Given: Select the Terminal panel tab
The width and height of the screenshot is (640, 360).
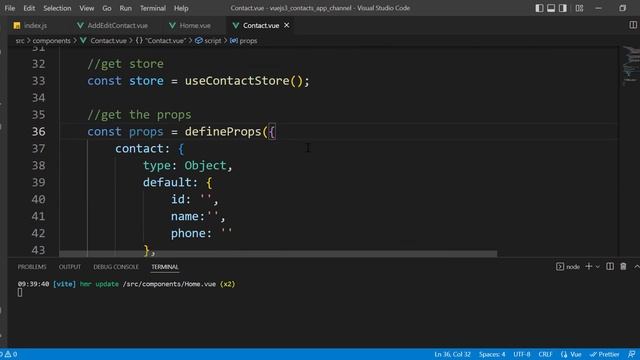Looking at the screenshot, I should coord(165,267).
